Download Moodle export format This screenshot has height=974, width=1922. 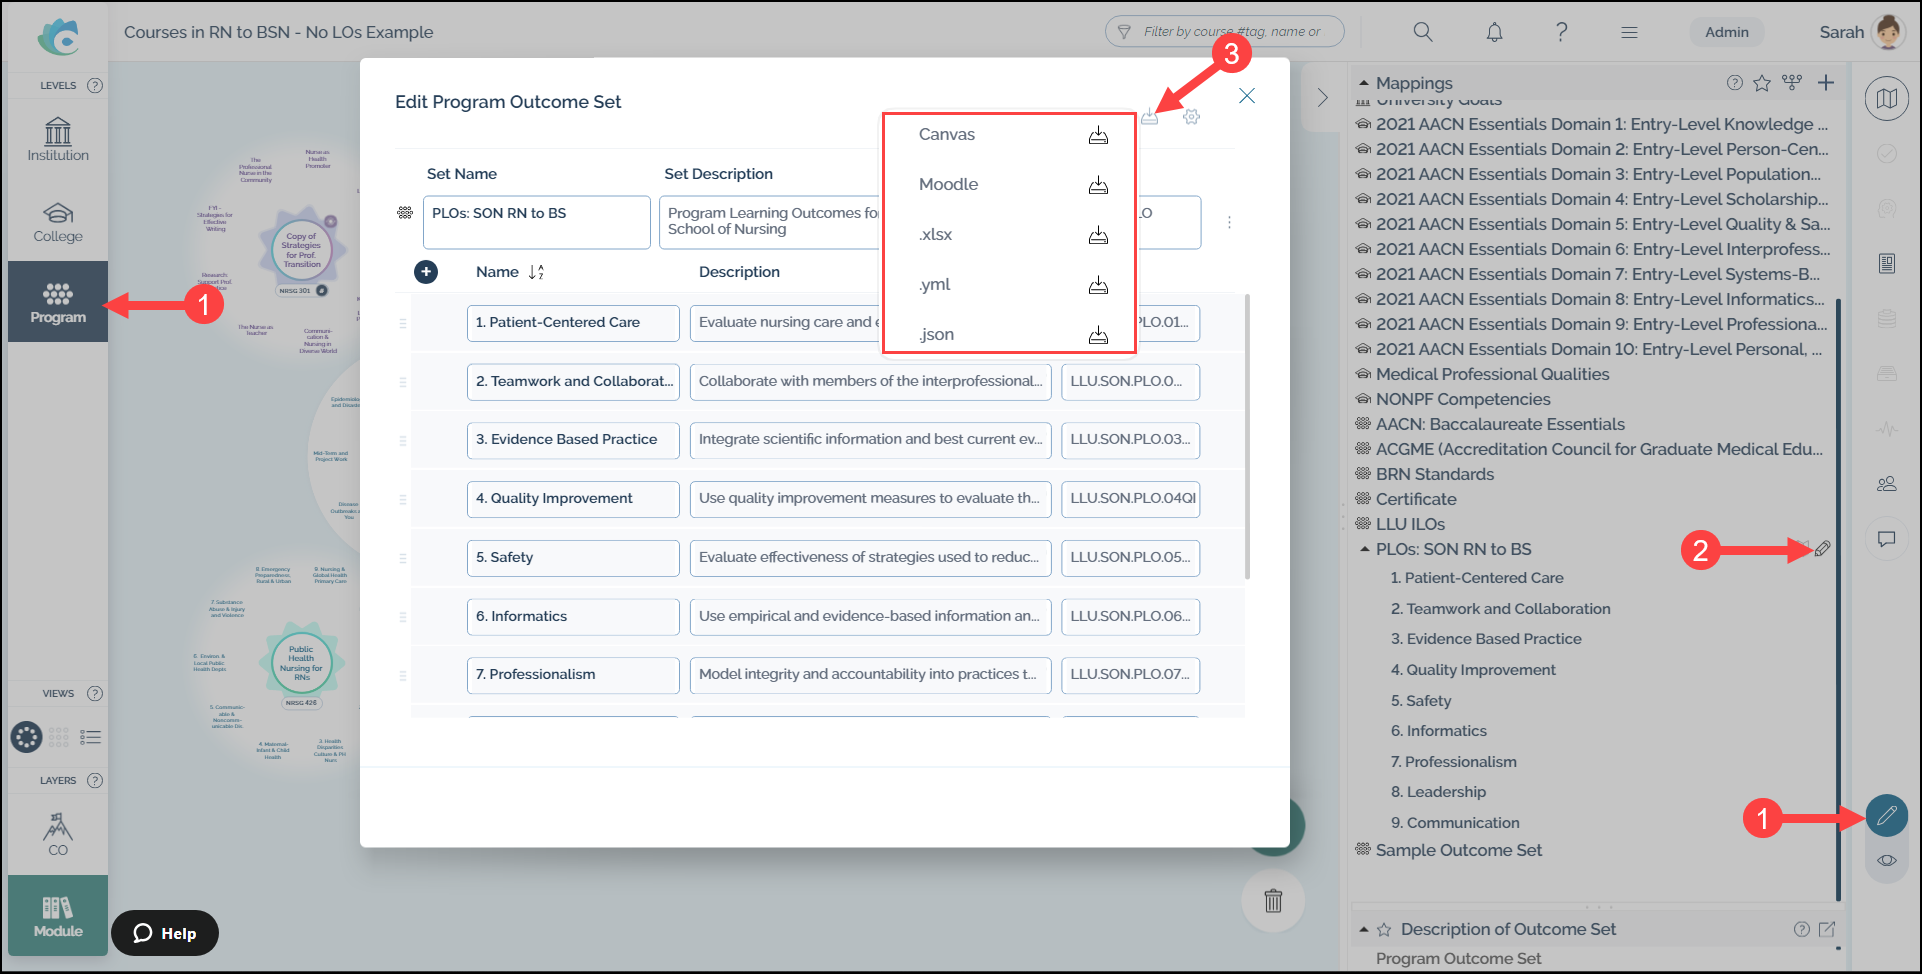[1098, 185]
